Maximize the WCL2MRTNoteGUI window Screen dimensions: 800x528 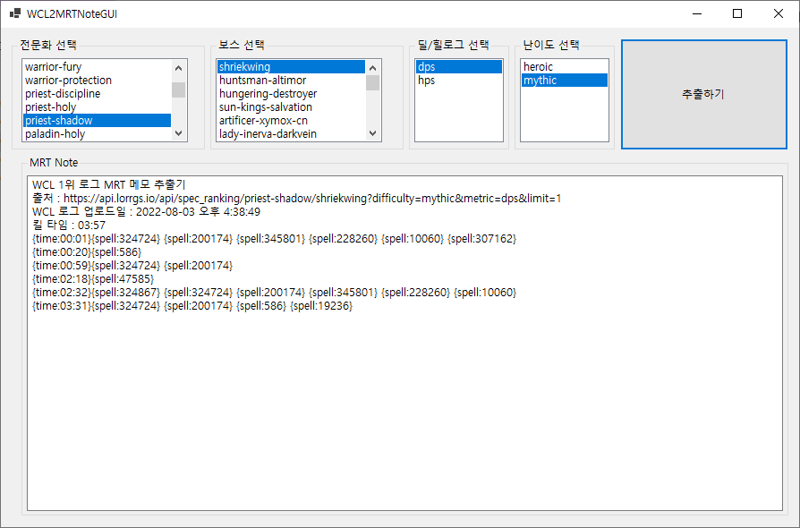[737, 14]
